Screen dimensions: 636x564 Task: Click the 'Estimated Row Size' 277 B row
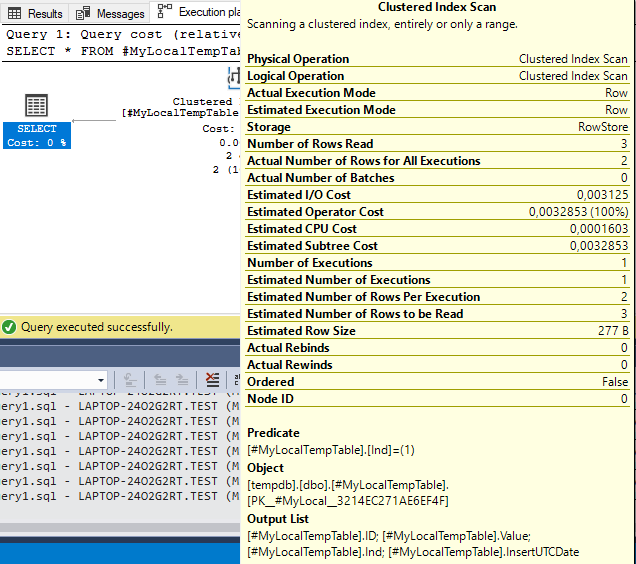point(437,332)
